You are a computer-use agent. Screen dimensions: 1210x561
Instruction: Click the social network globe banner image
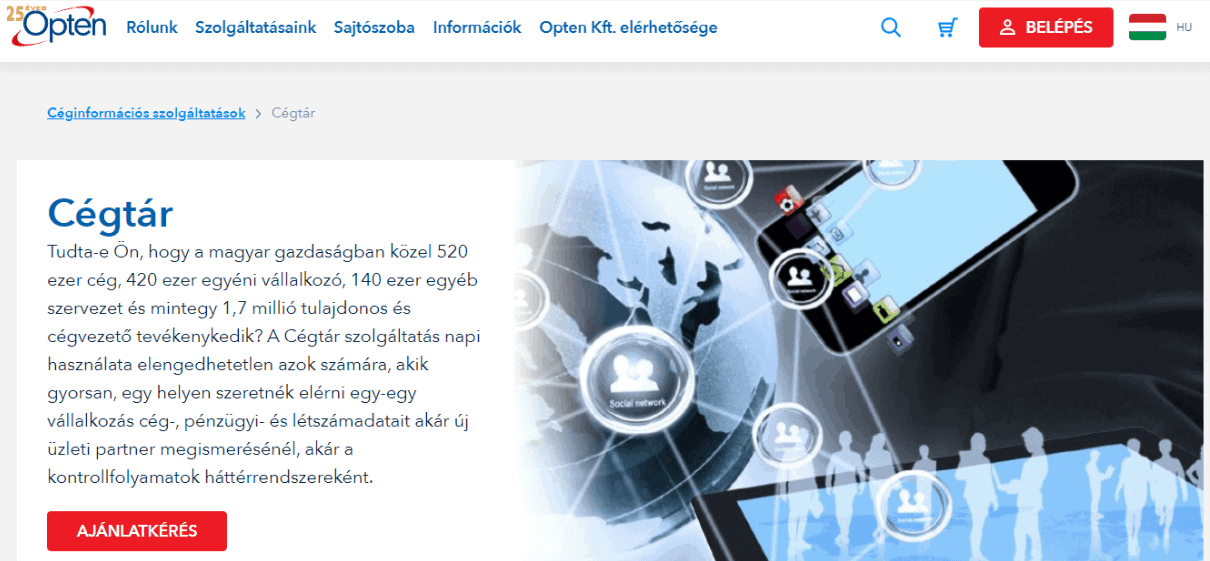(x=860, y=360)
